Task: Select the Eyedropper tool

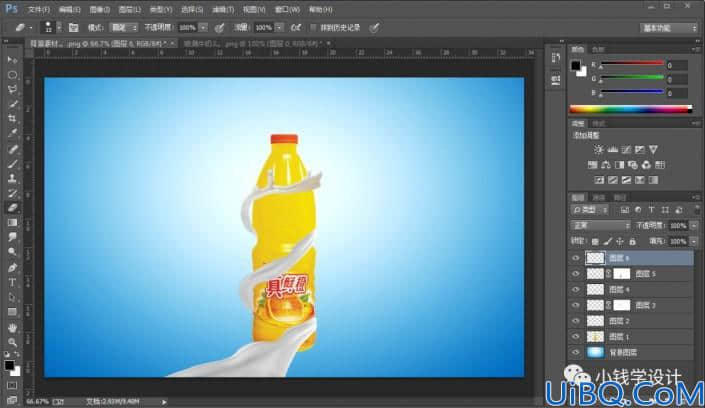Action: click(x=12, y=134)
